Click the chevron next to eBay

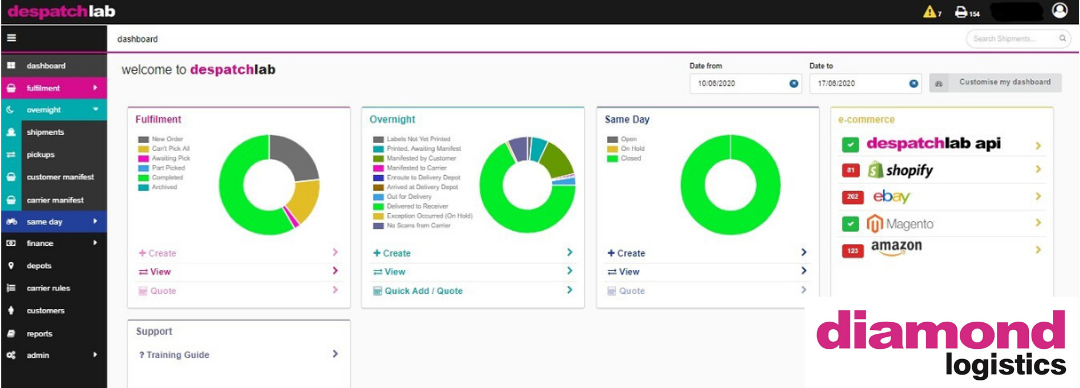[1038, 196]
